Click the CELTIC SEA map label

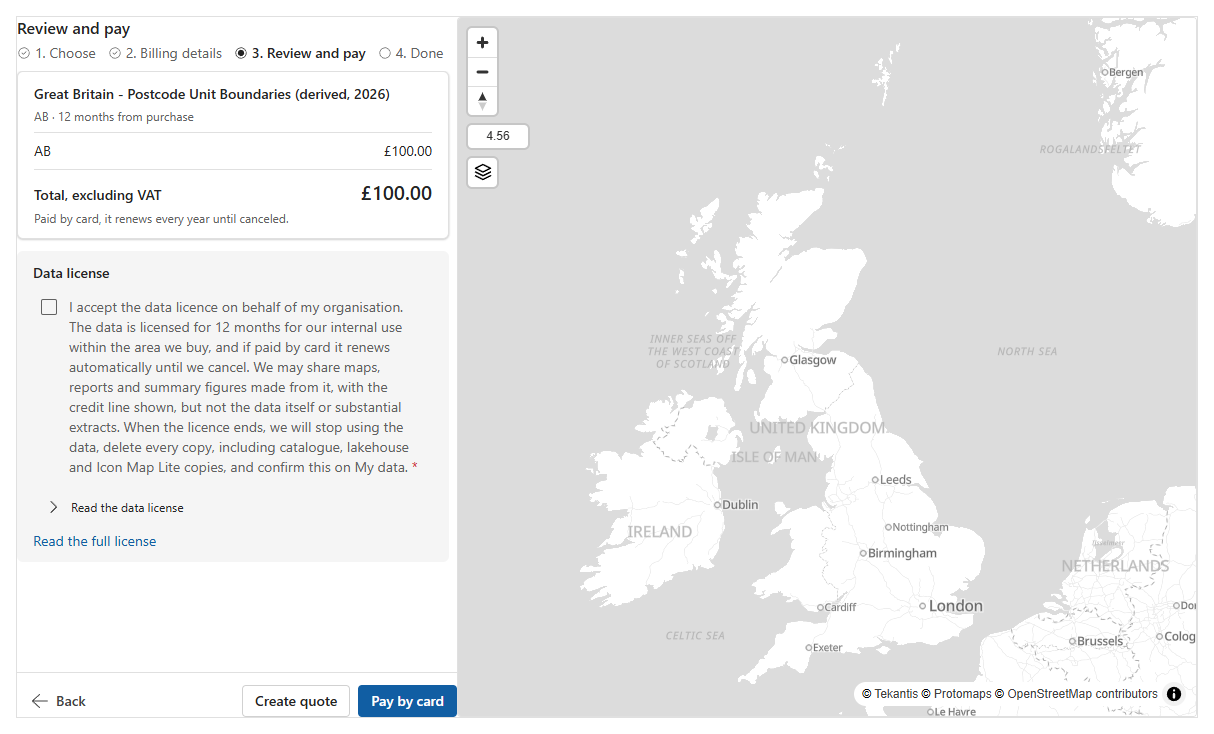click(695, 636)
